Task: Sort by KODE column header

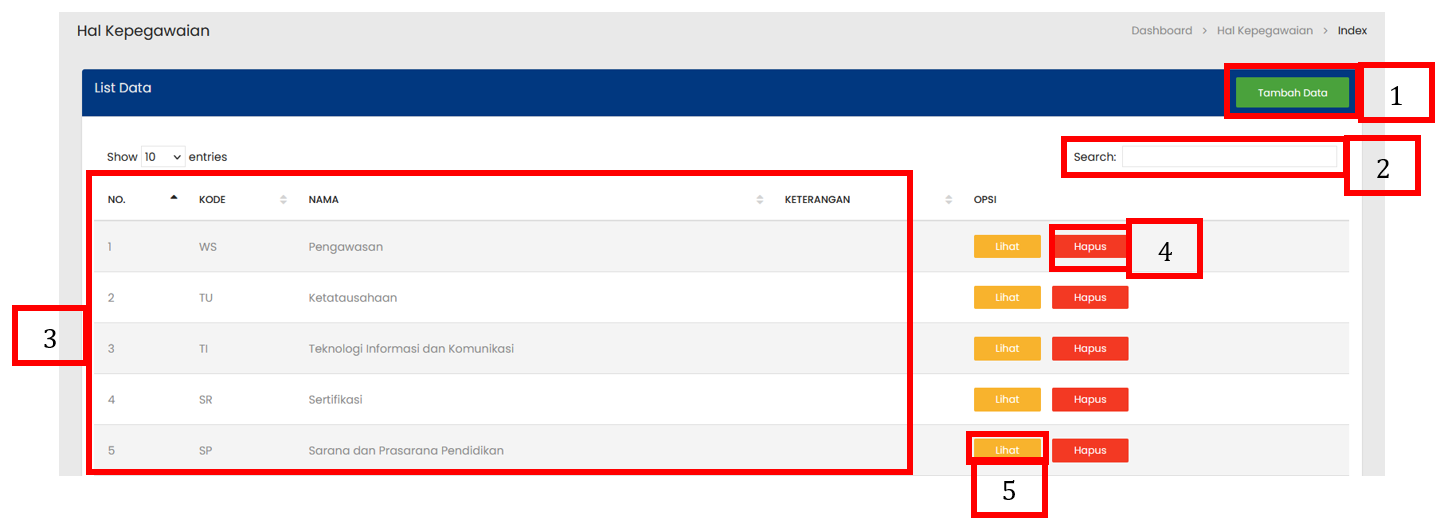Action: pos(212,200)
